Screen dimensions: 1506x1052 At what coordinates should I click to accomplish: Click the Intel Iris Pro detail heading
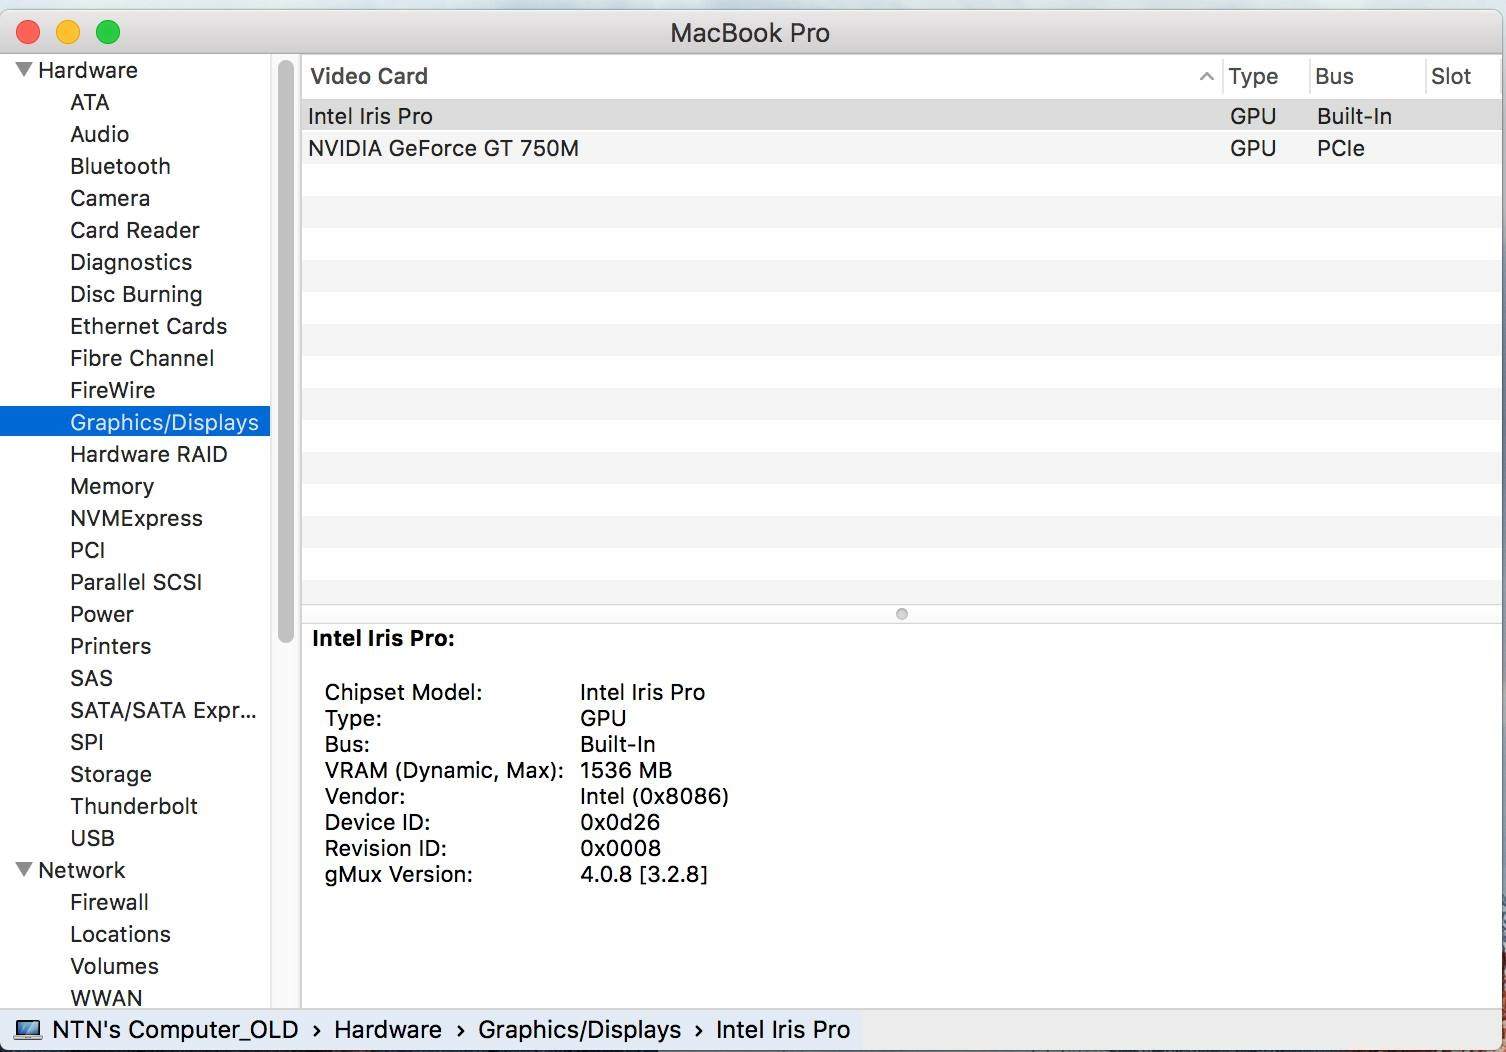pos(383,638)
